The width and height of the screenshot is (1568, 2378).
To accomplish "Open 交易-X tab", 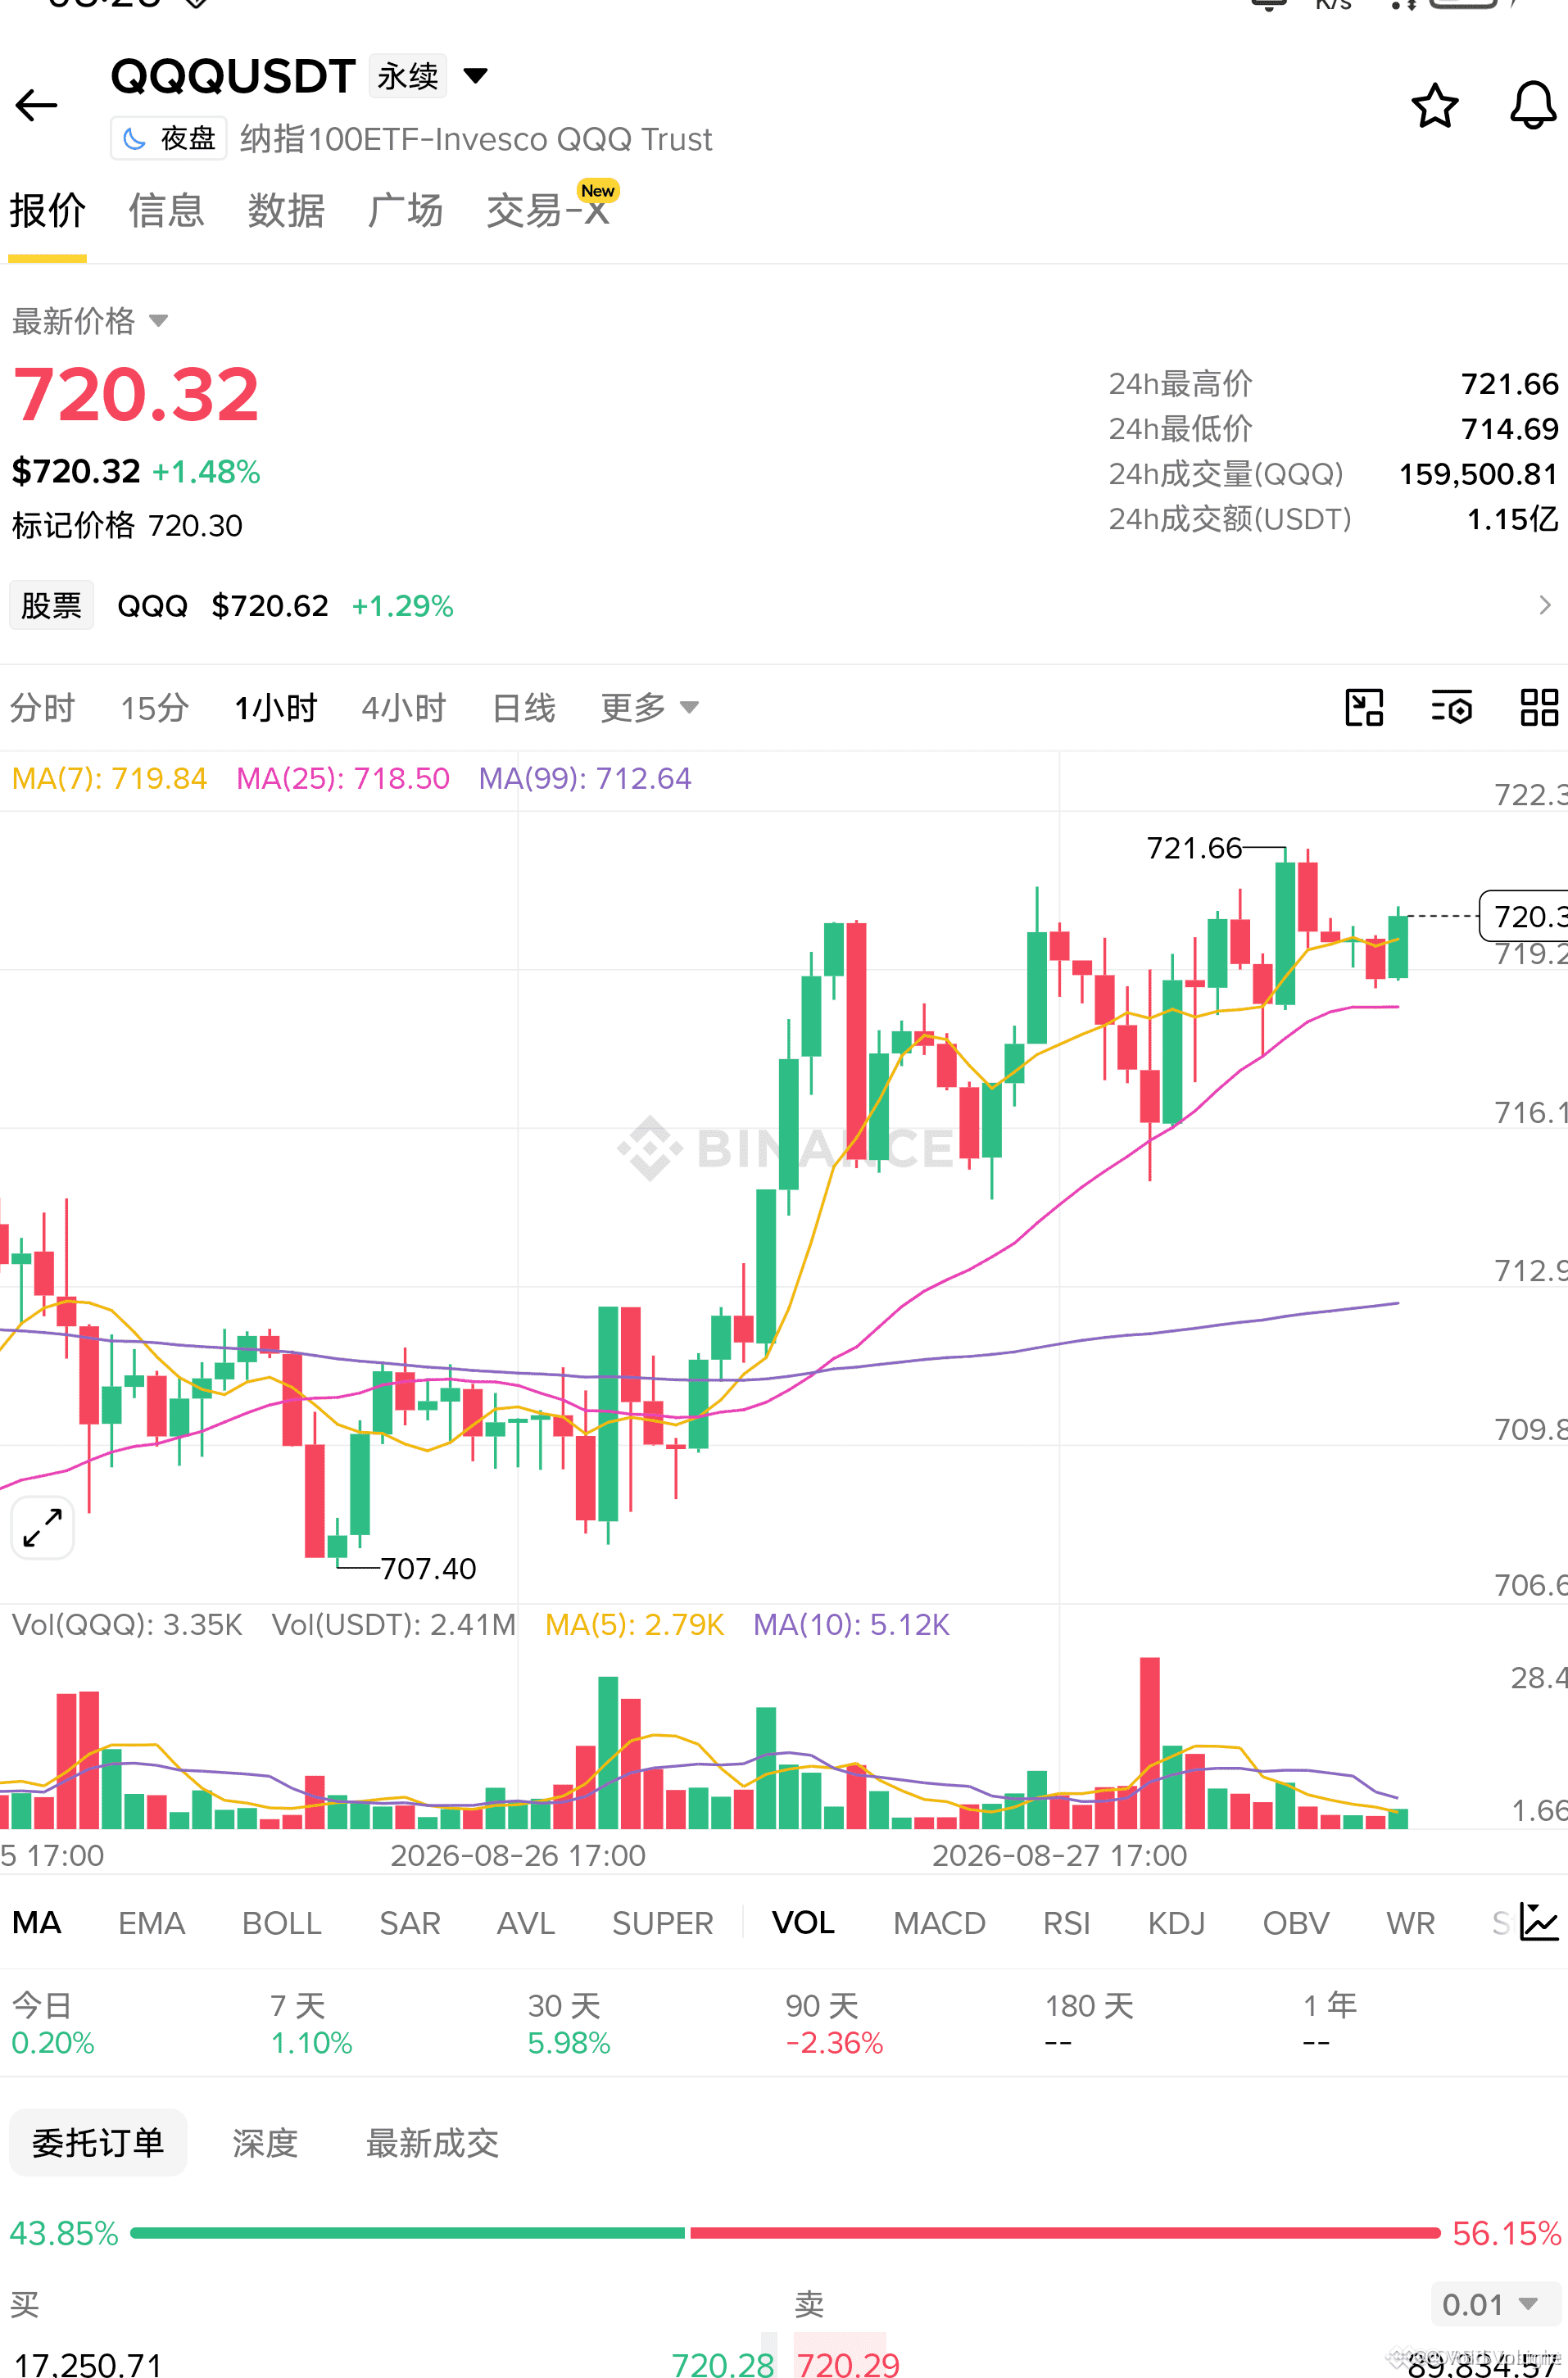I will pos(548,211).
